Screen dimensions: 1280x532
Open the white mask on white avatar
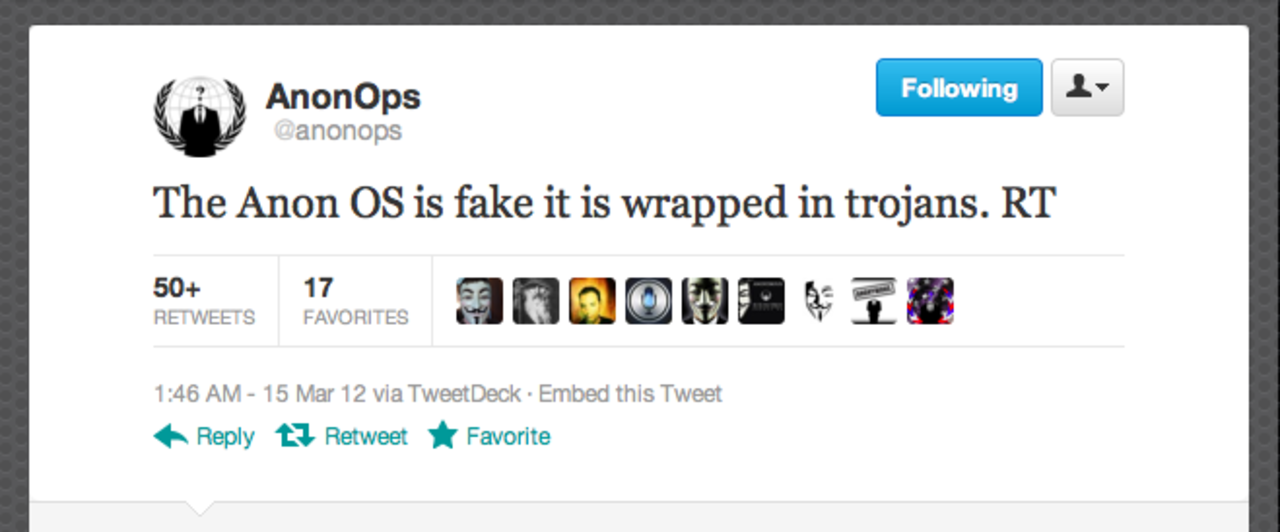[818, 301]
